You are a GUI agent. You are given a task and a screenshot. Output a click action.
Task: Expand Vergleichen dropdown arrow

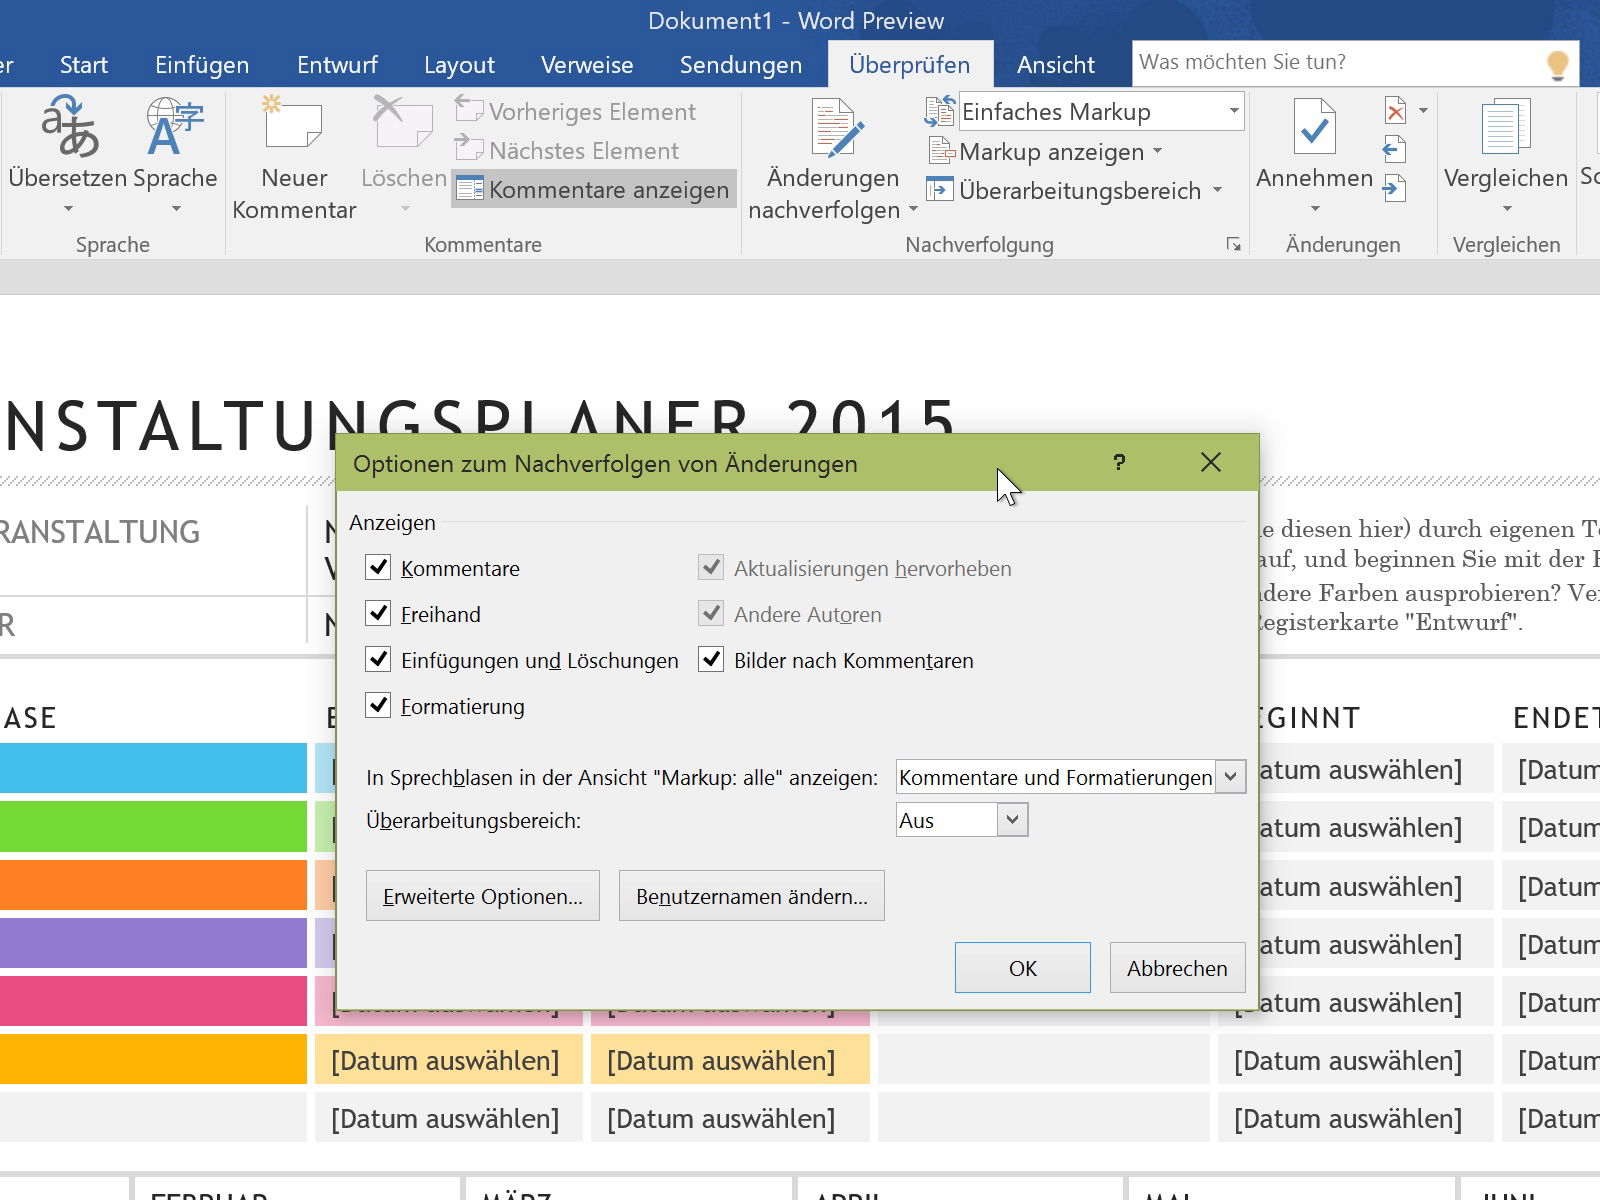click(1506, 209)
